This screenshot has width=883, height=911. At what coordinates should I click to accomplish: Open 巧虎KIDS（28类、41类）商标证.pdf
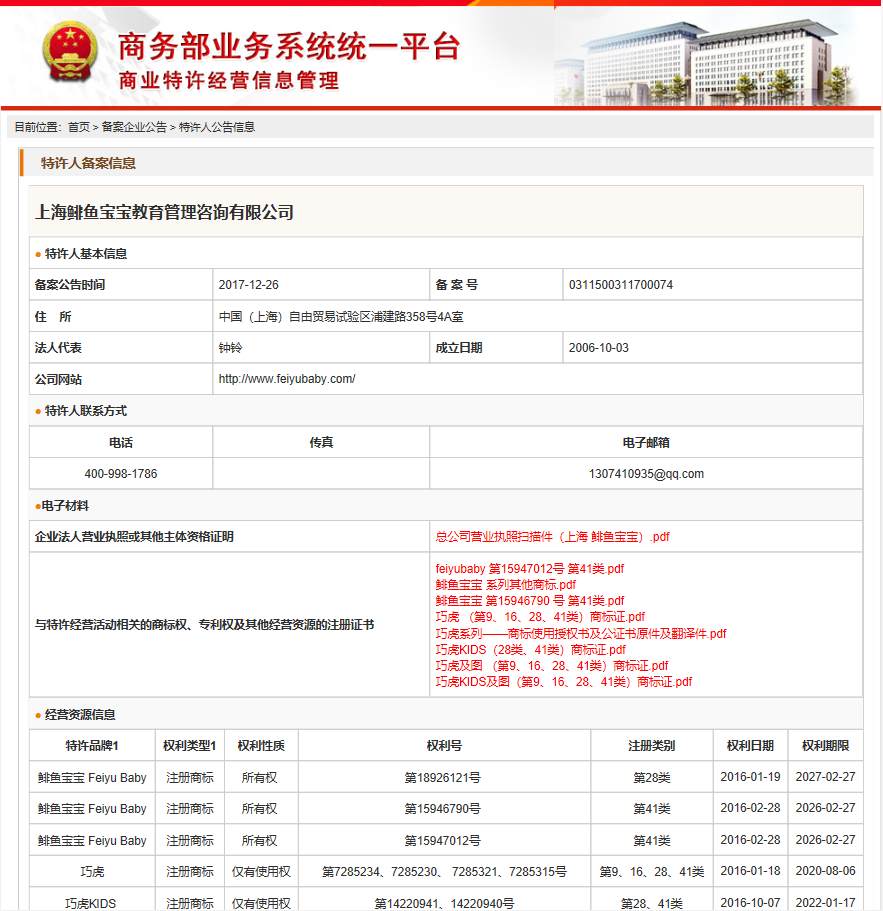click(x=530, y=650)
